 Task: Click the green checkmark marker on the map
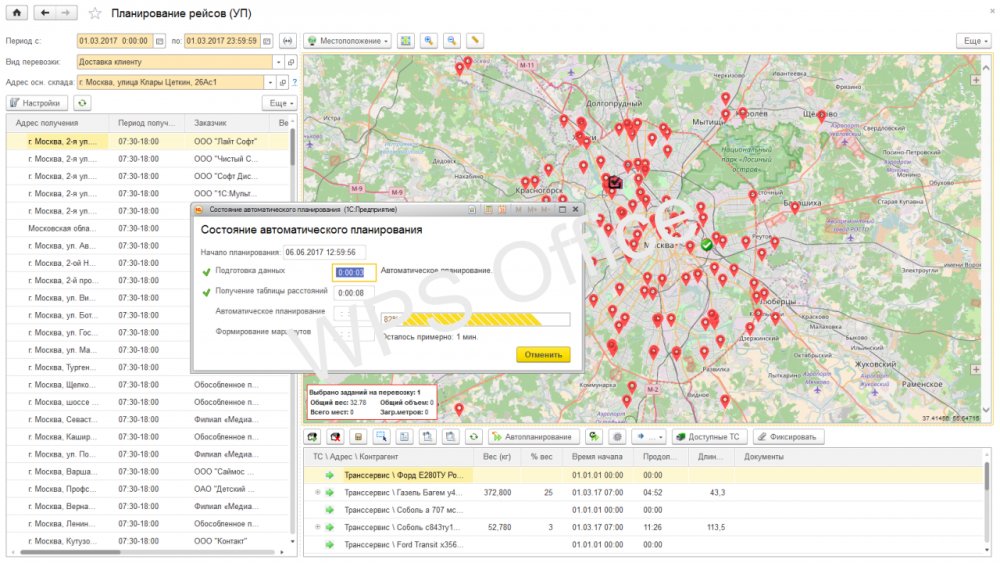click(x=707, y=244)
